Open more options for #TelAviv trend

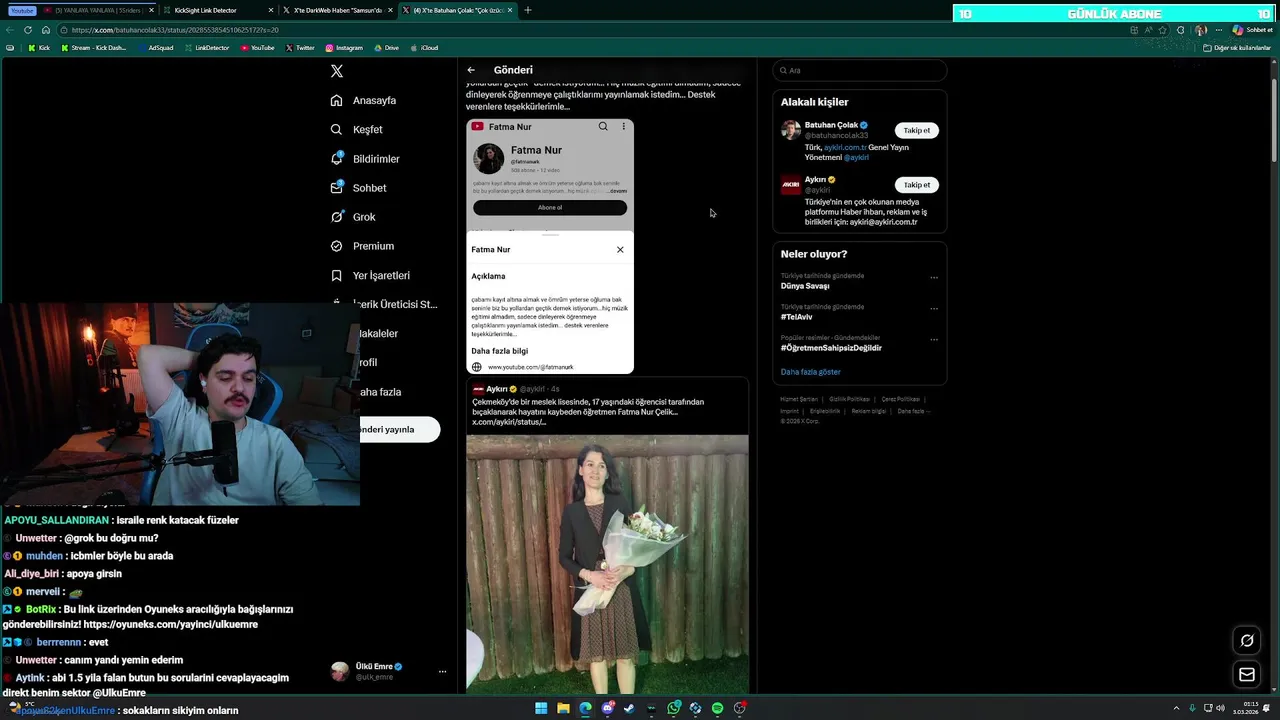tap(934, 308)
